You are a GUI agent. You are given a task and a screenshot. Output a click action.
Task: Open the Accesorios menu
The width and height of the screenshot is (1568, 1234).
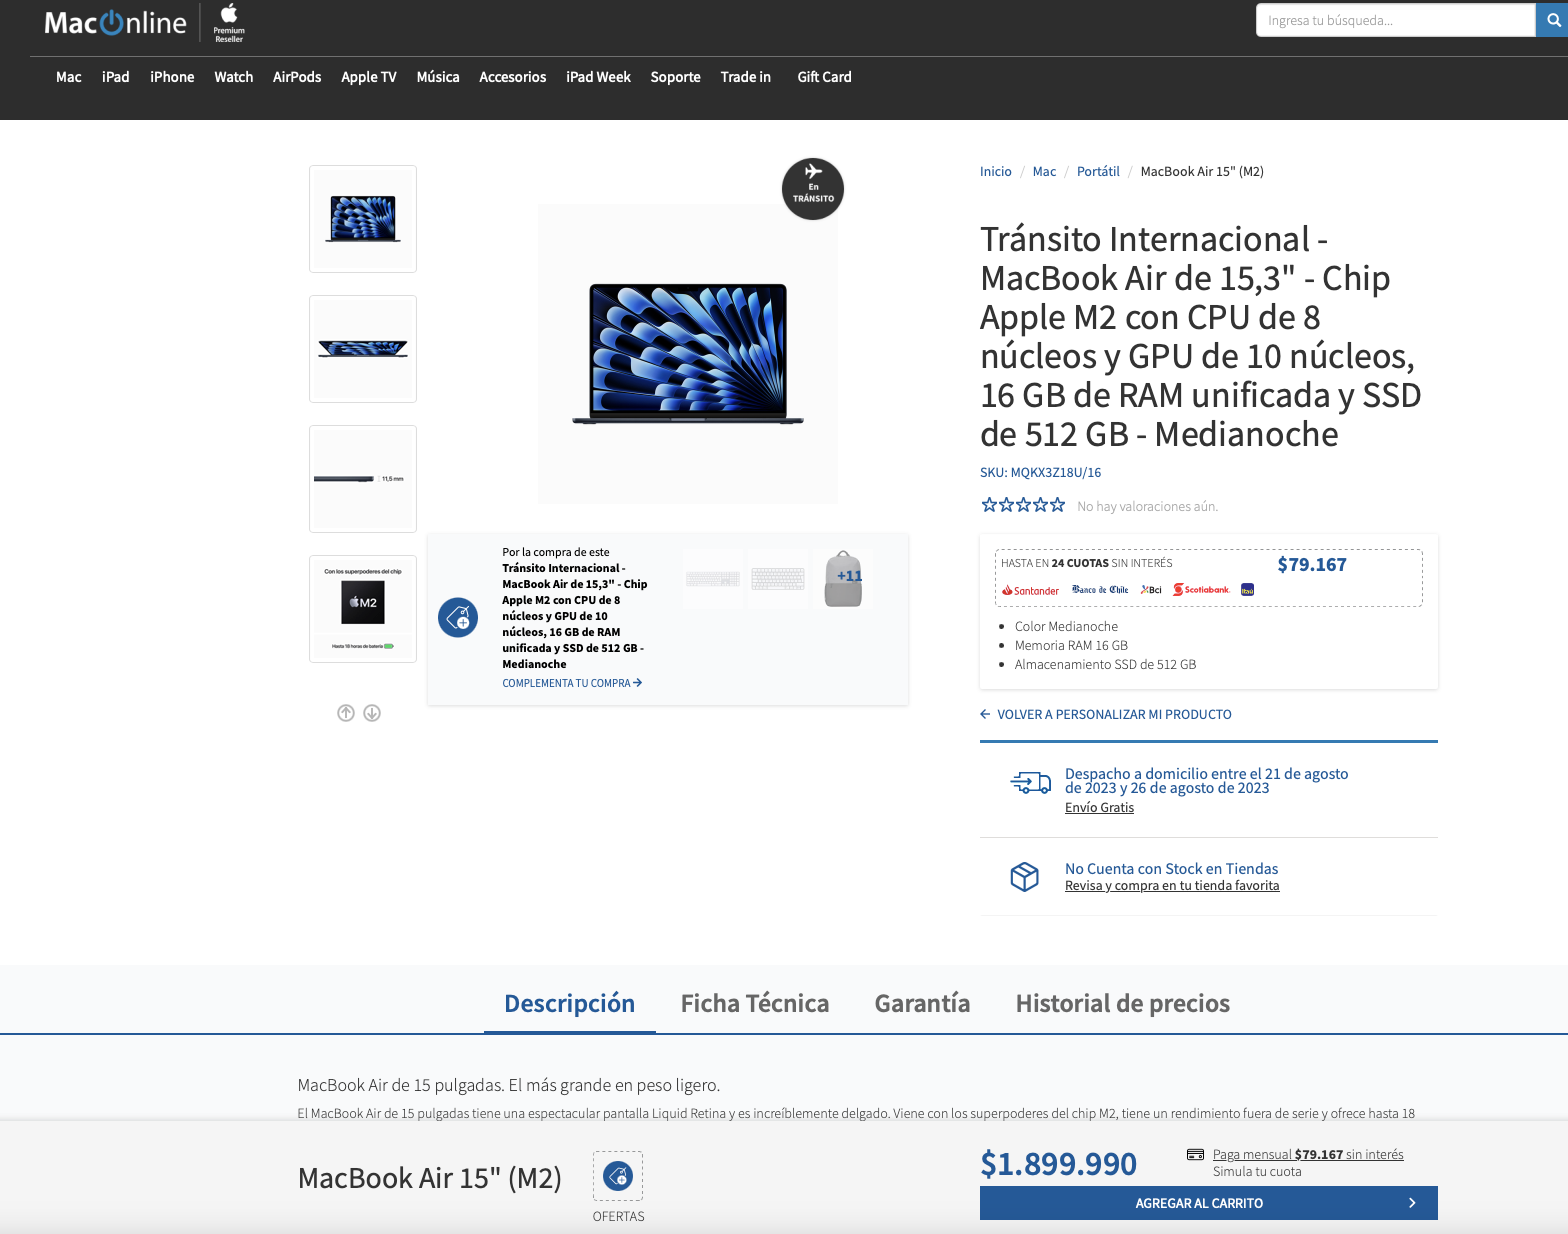click(513, 77)
